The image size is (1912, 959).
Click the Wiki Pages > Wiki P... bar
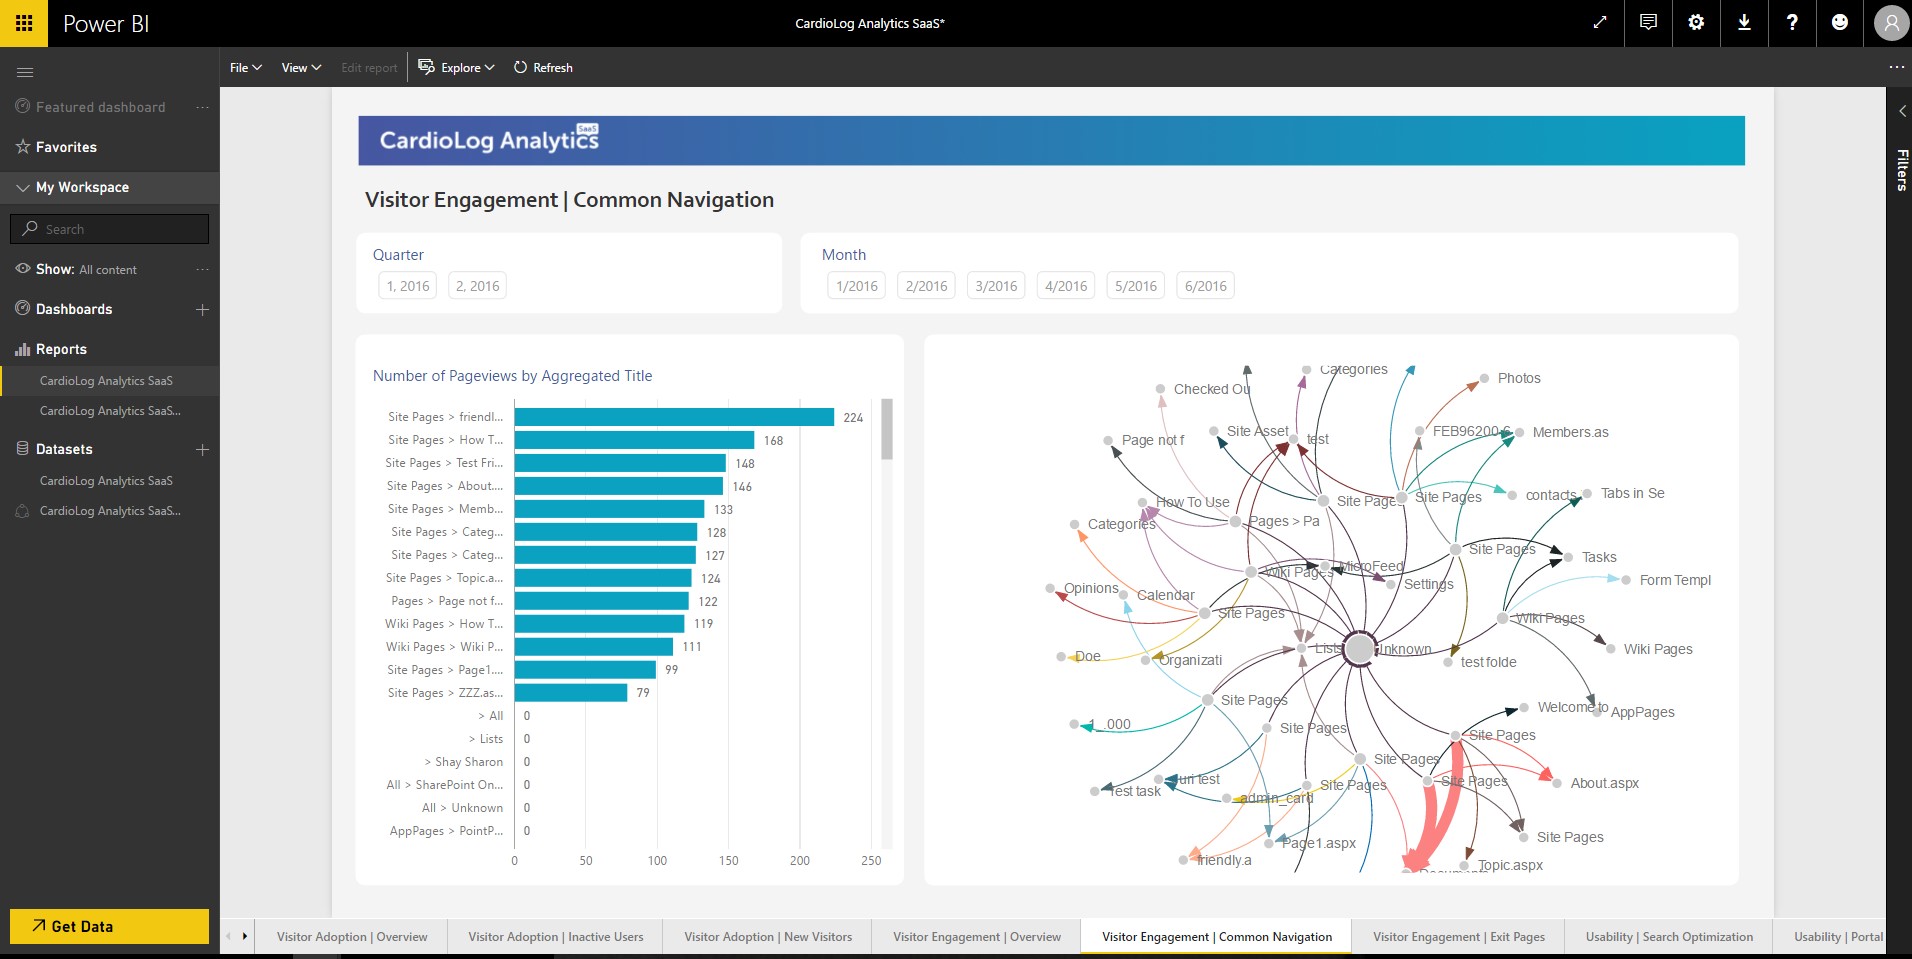[x=594, y=647]
